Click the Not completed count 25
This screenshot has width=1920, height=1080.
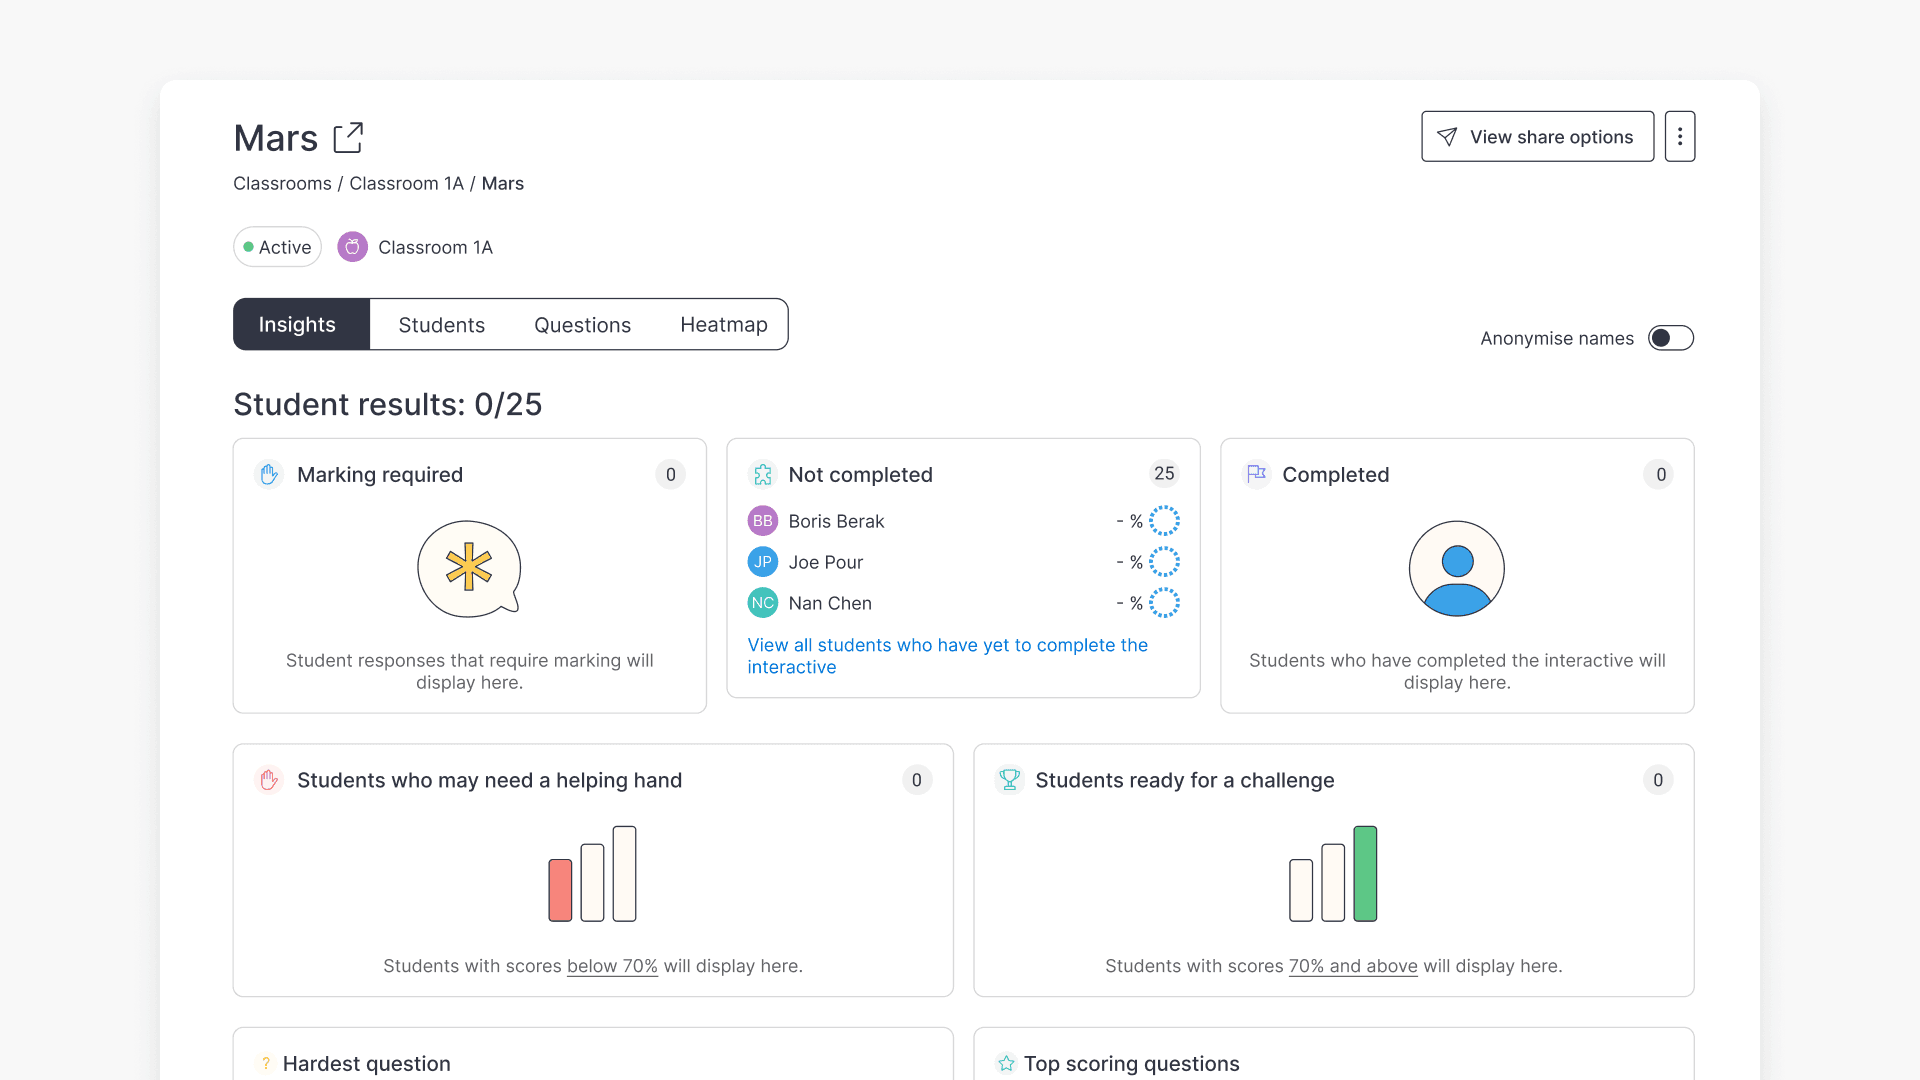1164,473
